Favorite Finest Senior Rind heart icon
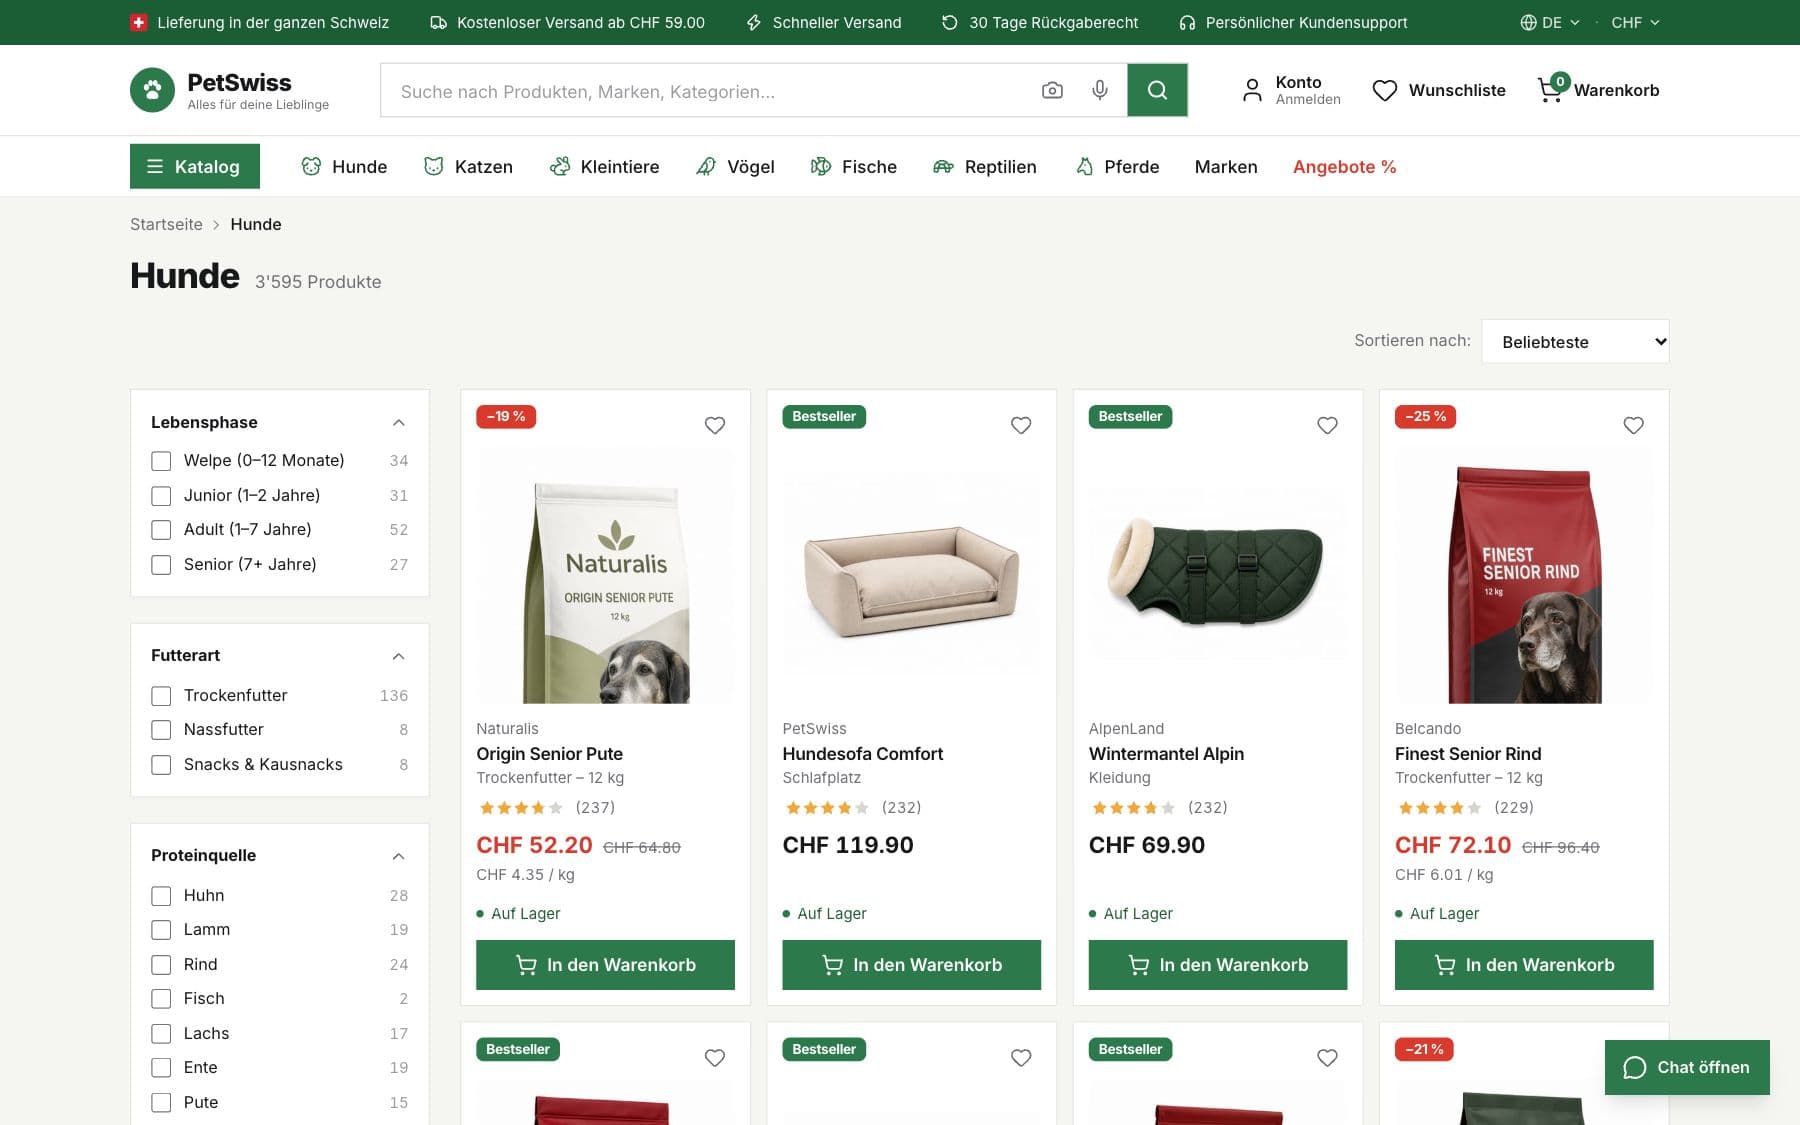The height and width of the screenshot is (1125, 1800). click(1633, 425)
